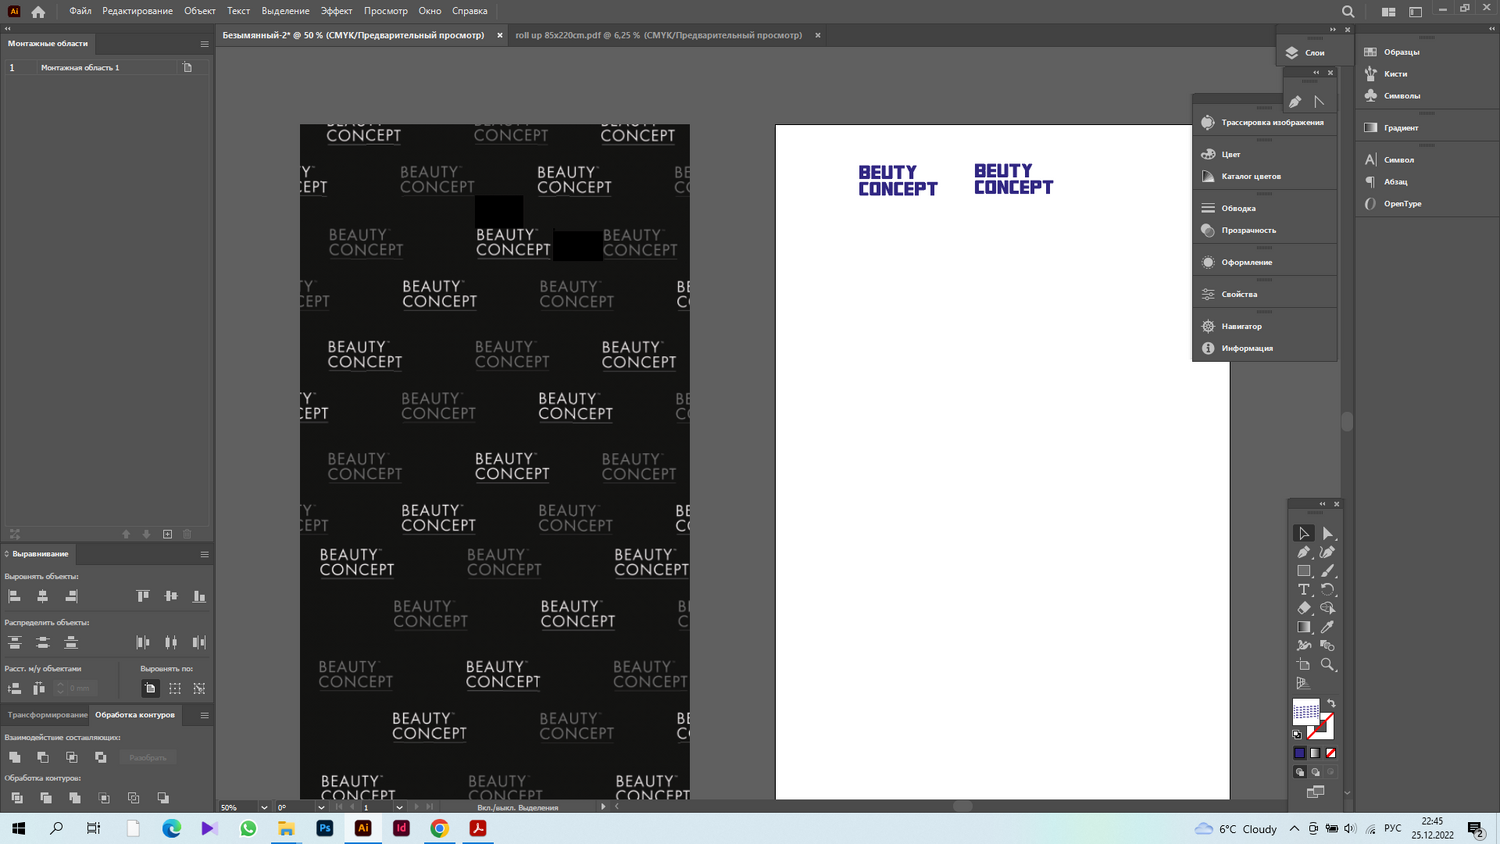Select the Type tool

[1304, 590]
